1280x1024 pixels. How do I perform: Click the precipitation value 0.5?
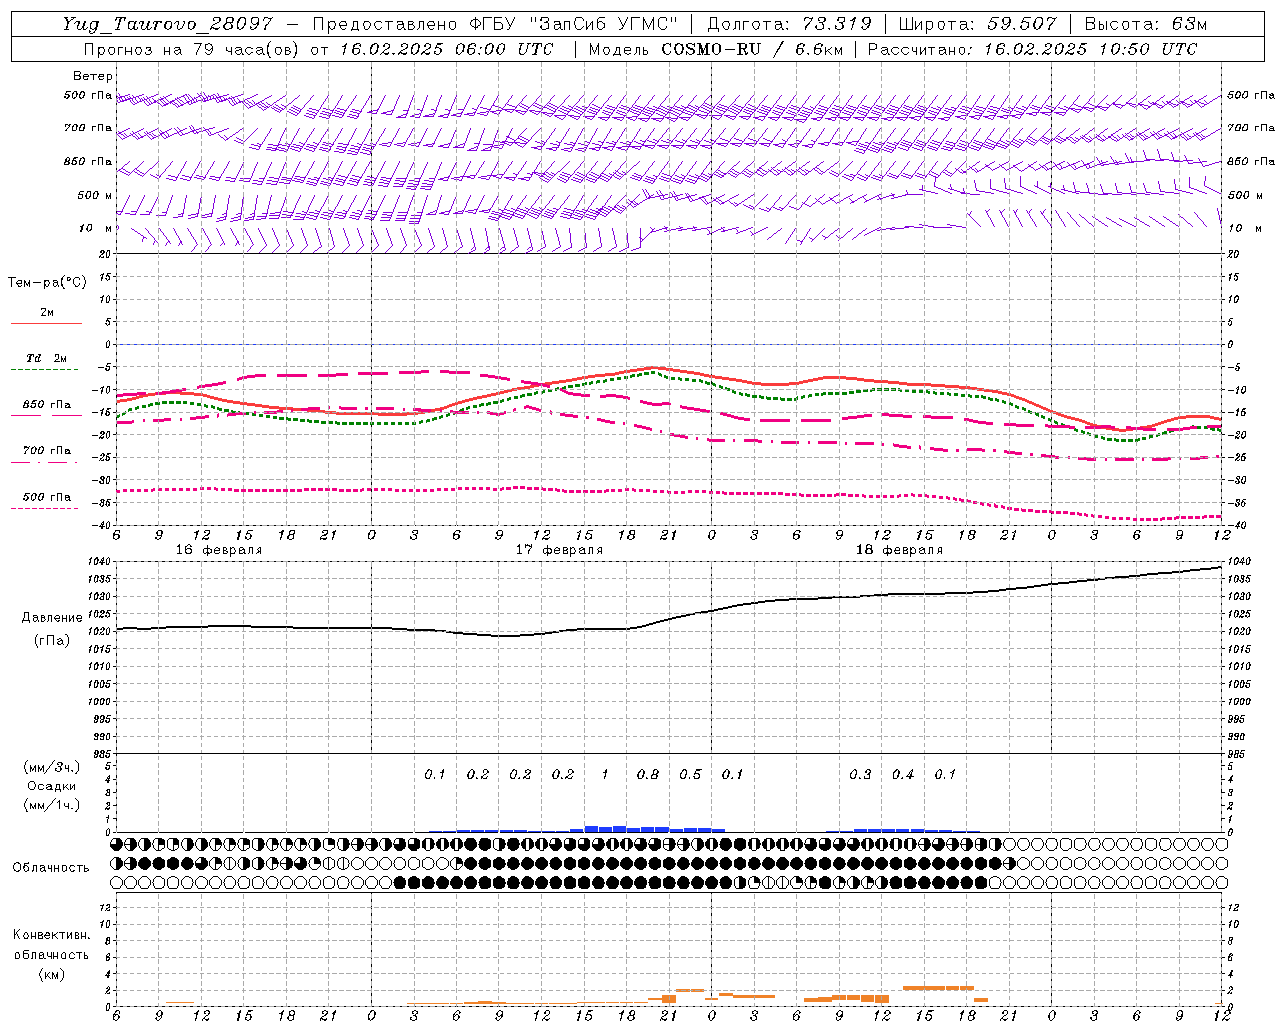pyautogui.click(x=690, y=775)
